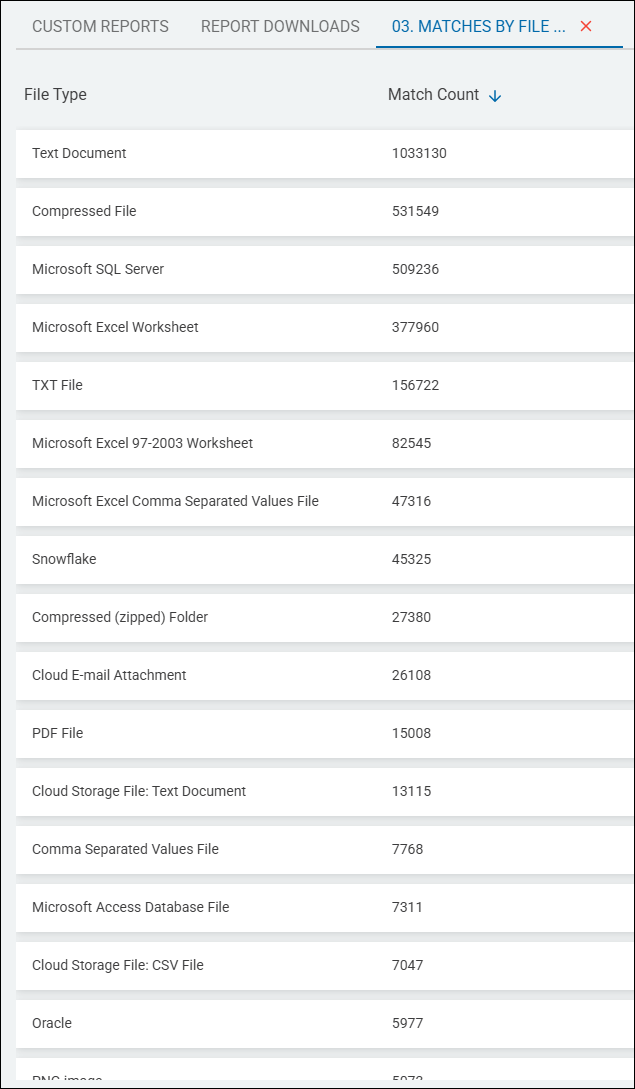This screenshot has height=1089, width=635.
Task: Select the PDF File row
Action: (58, 734)
